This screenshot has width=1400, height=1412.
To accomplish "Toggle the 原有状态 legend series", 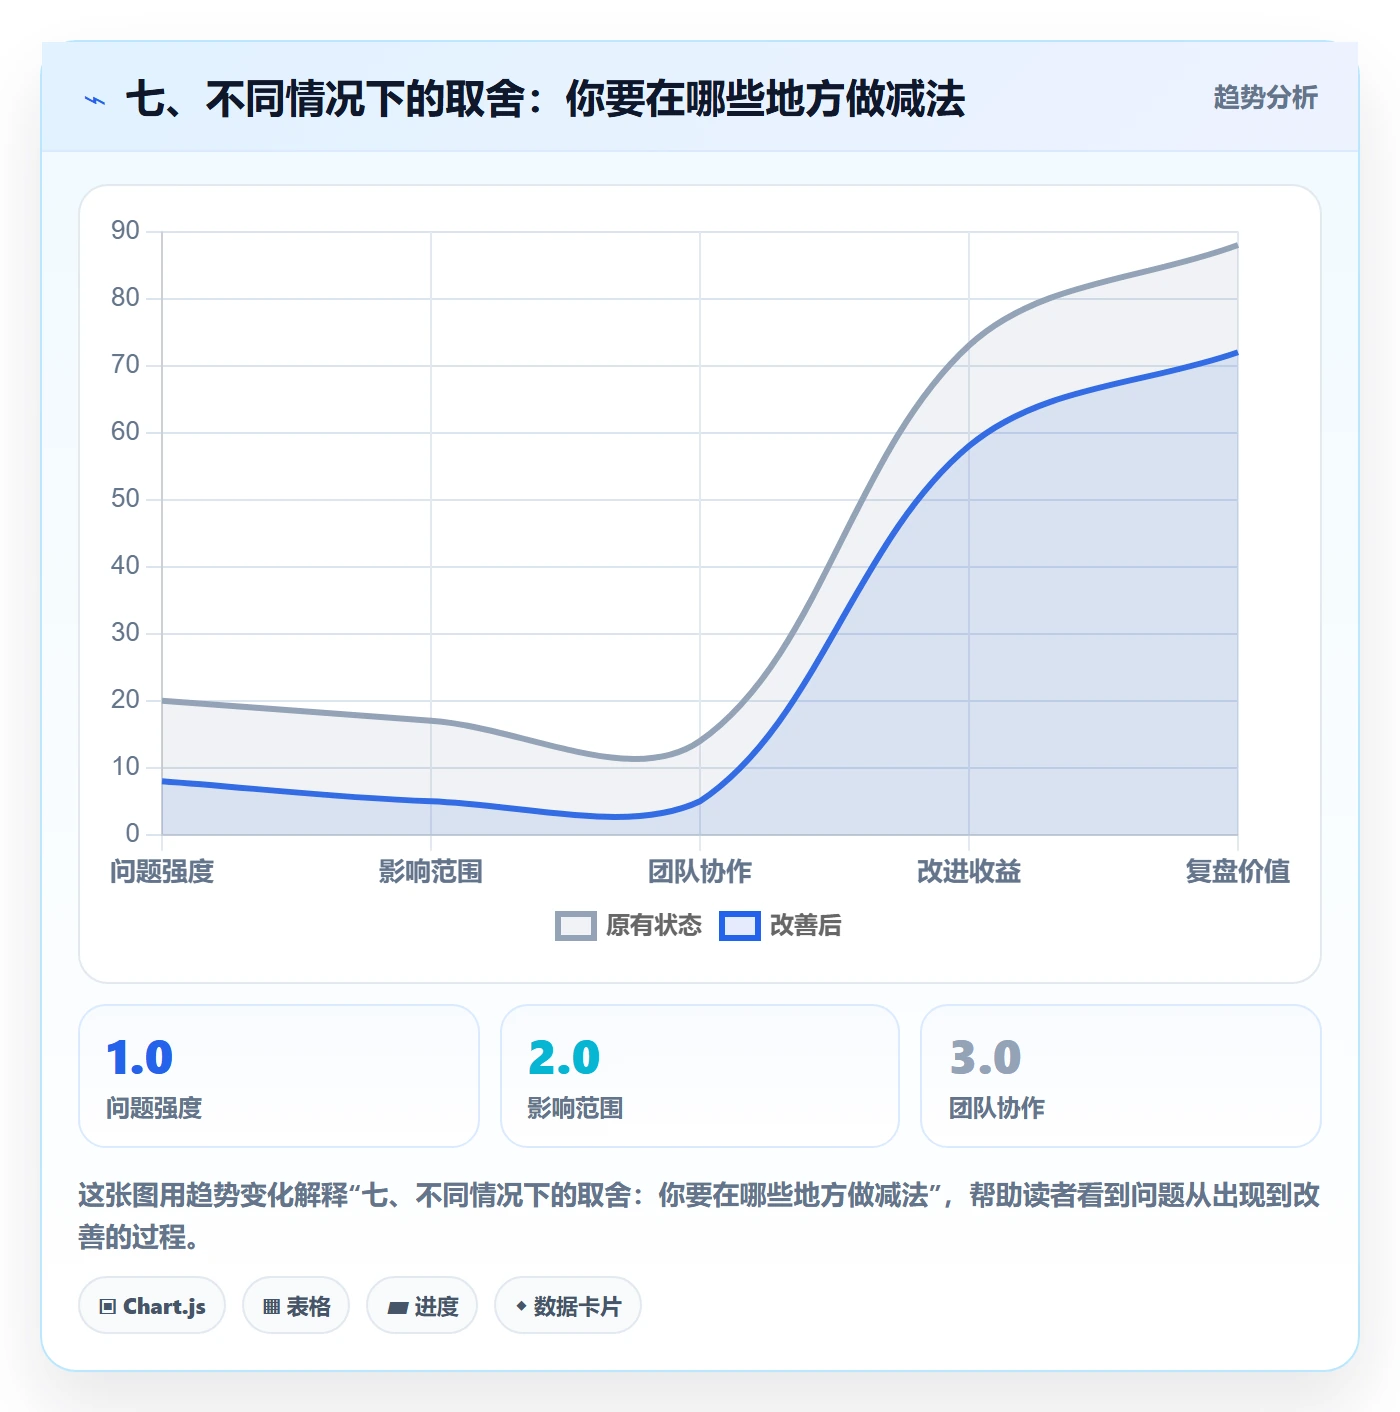I will click(628, 926).
